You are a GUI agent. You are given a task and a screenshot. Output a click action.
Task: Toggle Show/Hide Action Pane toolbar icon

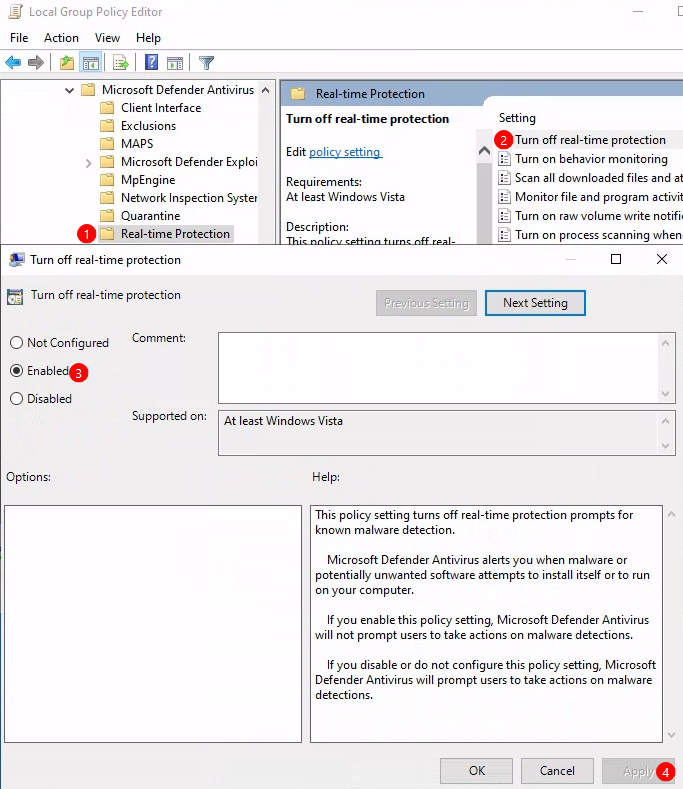pos(175,63)
